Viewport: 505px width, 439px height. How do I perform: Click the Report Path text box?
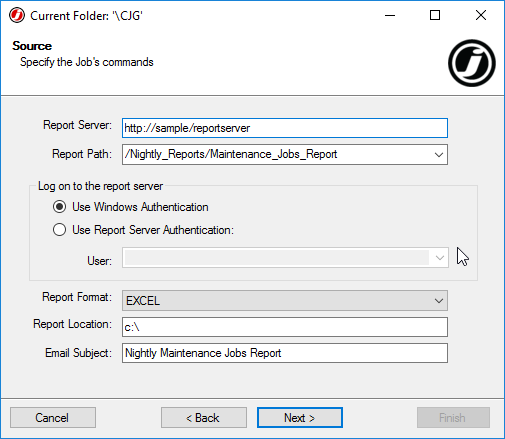[x=277, y=155]
